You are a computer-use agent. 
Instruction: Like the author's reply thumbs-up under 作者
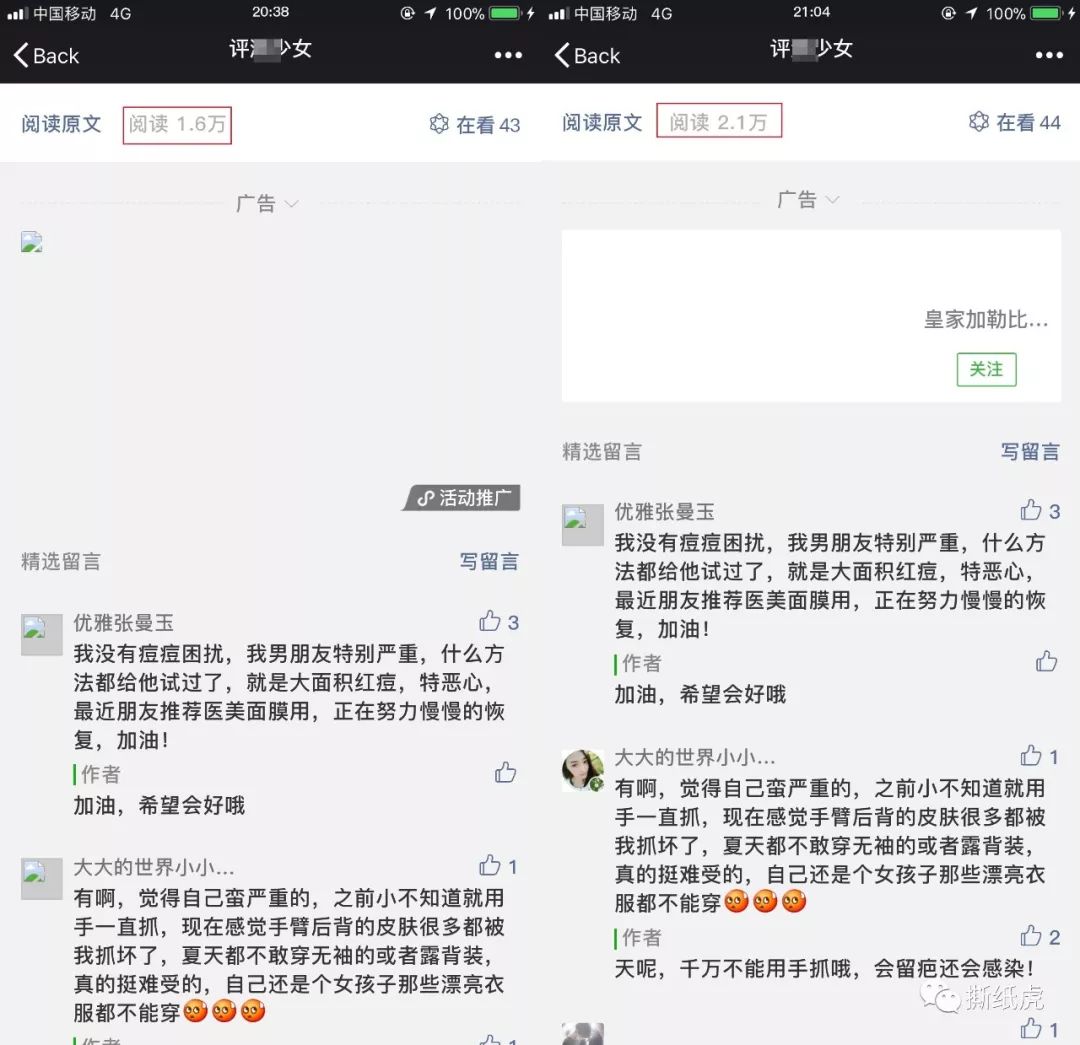[x=1047, y=662]
